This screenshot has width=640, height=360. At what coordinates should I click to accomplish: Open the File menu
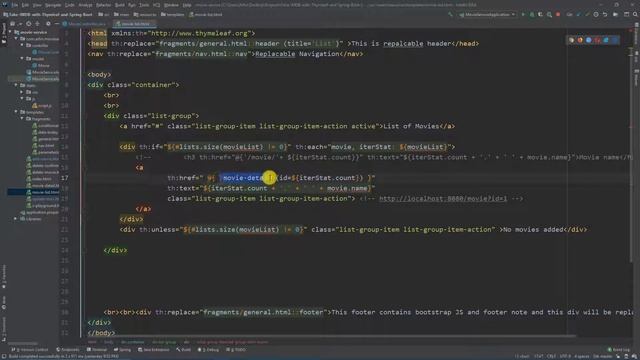(15, 5)
